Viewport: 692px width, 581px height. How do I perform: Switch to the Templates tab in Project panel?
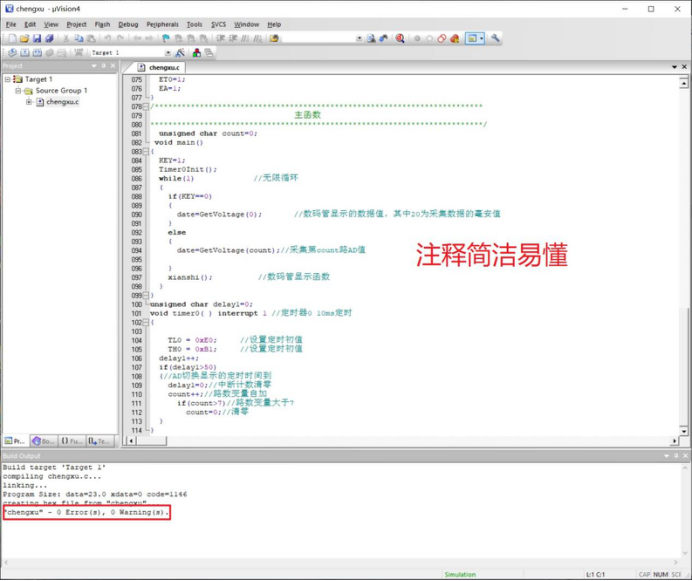point(100,441)
